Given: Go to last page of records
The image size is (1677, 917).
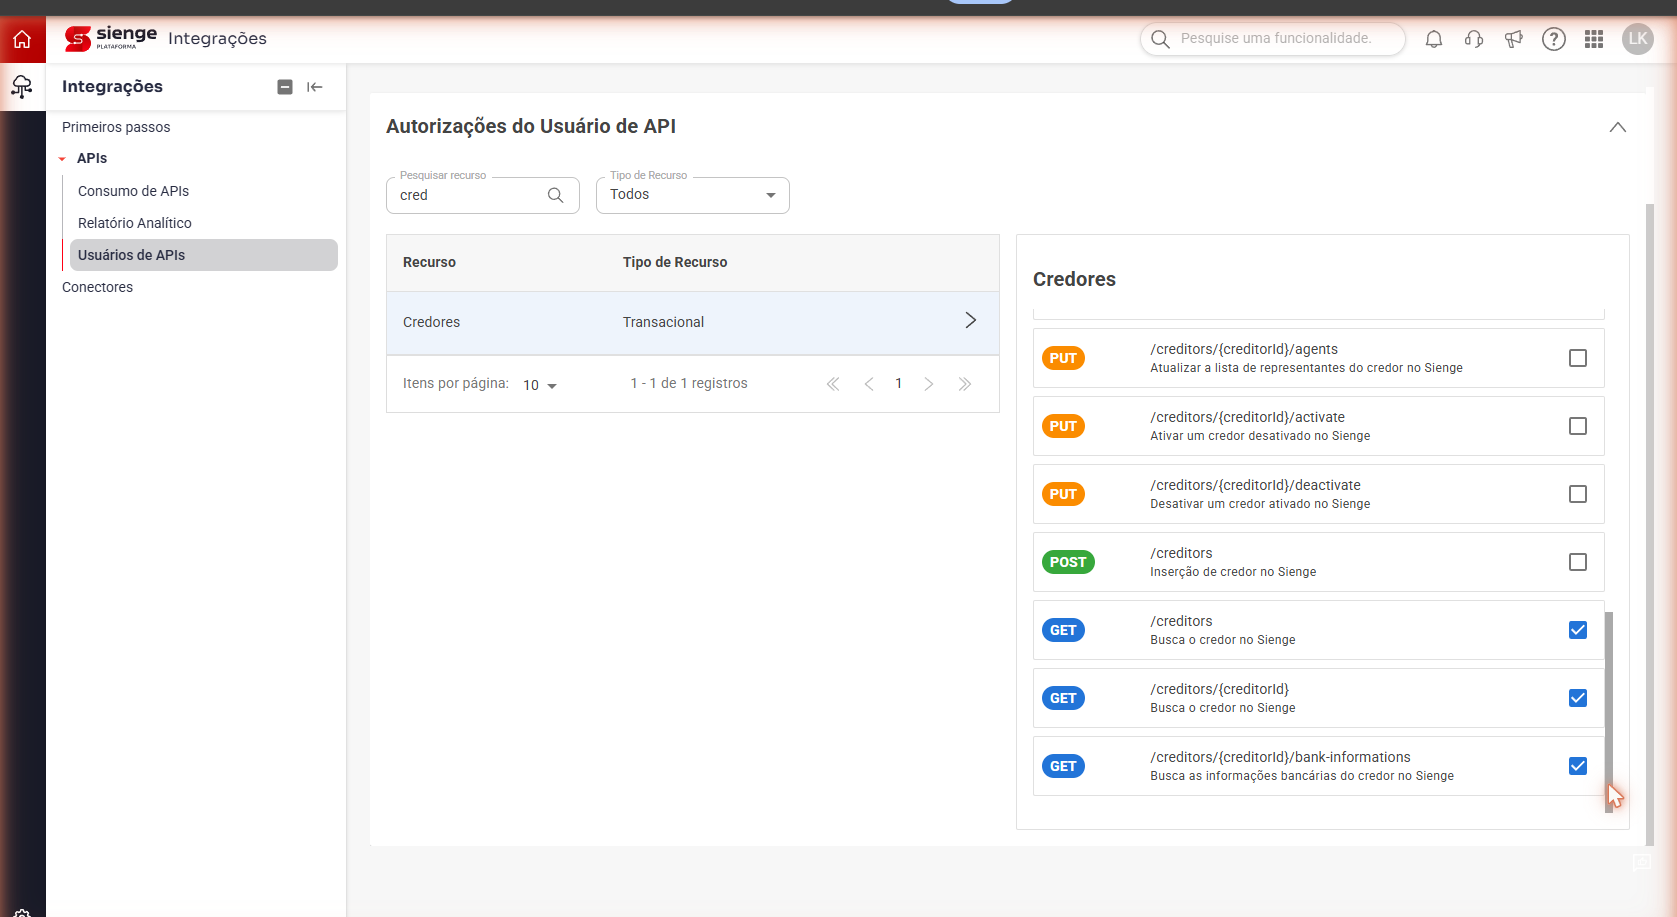Looking at the screenshot, I should [965, 384].
